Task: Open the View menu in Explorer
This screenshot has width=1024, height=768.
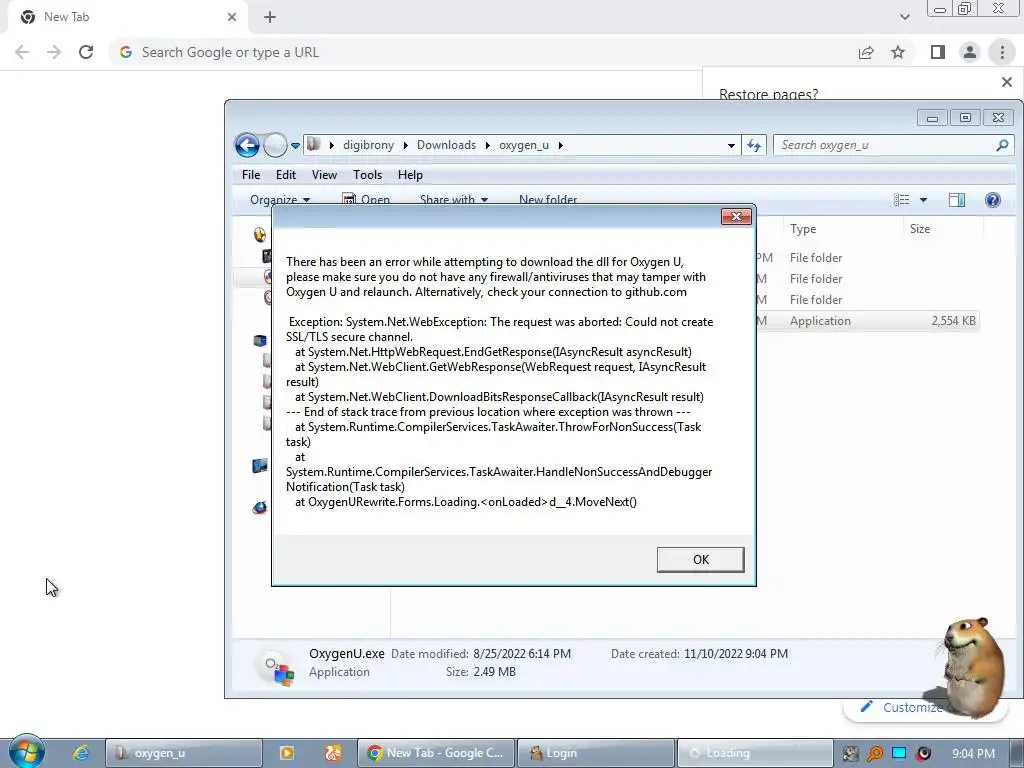Action: click(x=324, y=175)
